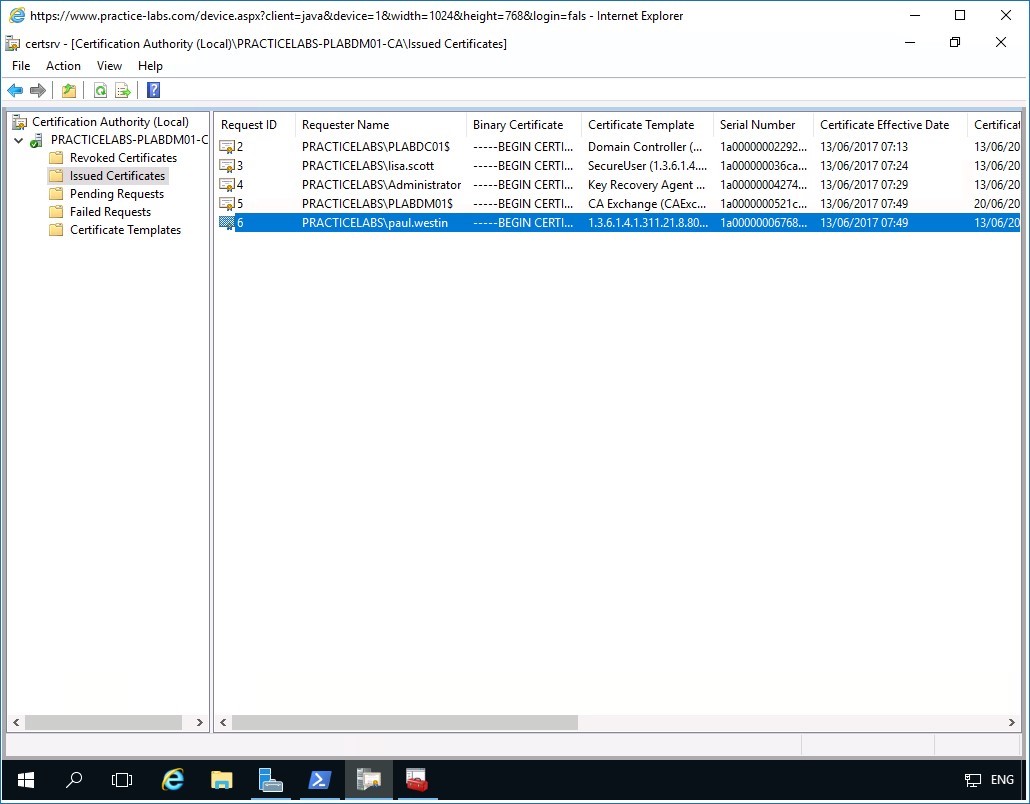1030x804 pixels.
Task: Sort by Certificate Effective Date column header
Action: (x=890, y=125)
